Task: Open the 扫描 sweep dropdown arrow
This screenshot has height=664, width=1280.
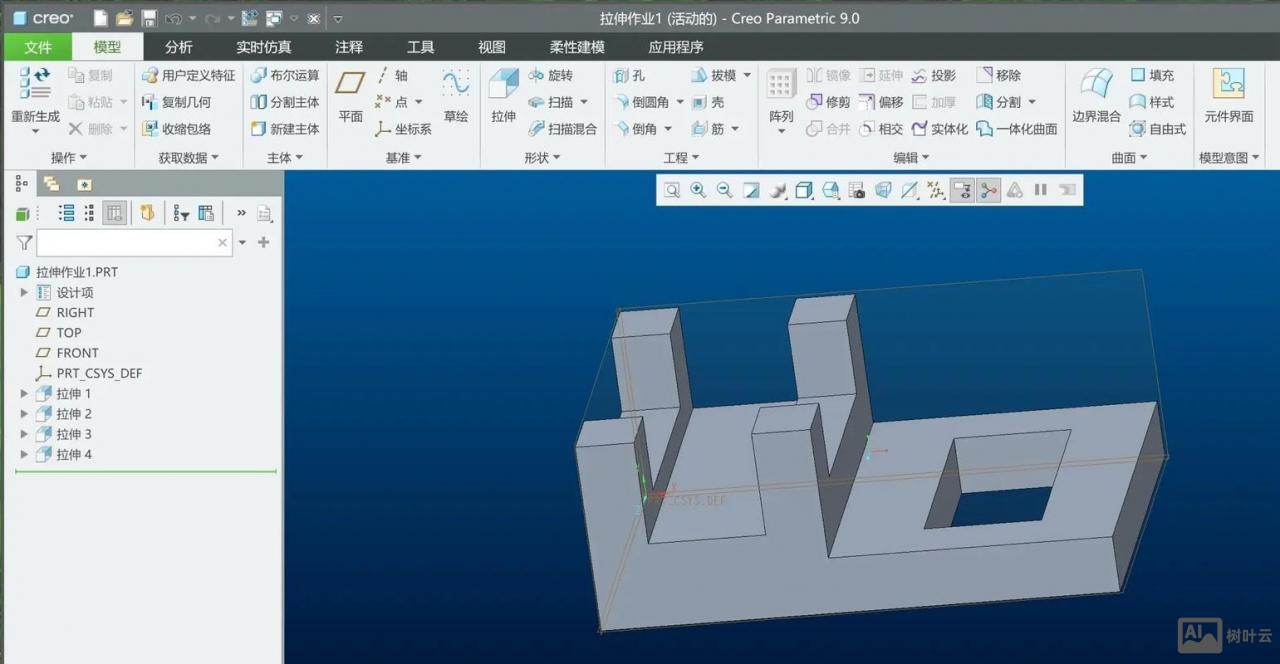Action: (x=584, y=102)
